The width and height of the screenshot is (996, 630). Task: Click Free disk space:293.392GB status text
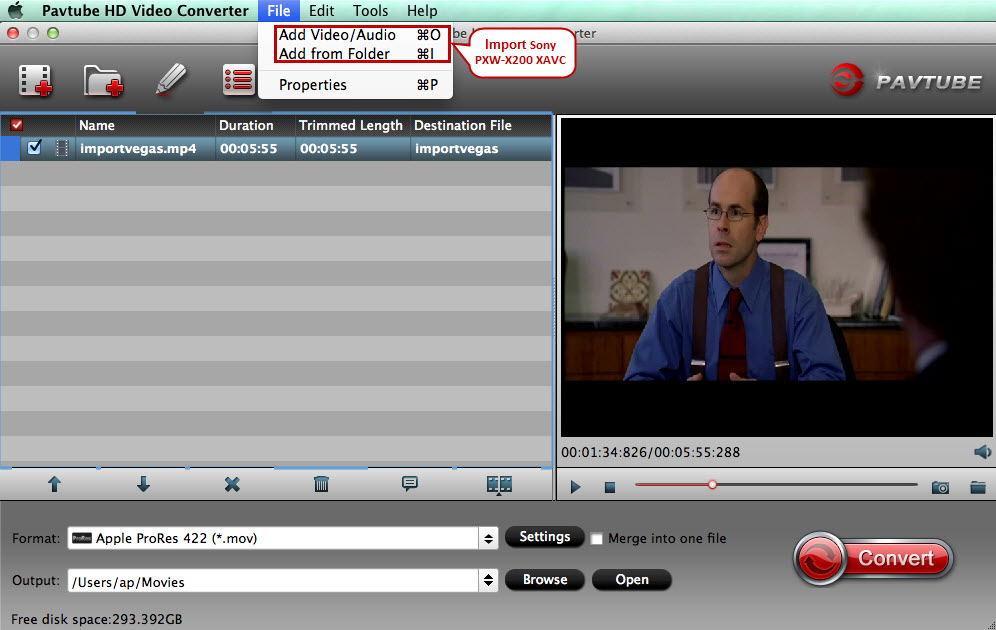pos(97,619)
